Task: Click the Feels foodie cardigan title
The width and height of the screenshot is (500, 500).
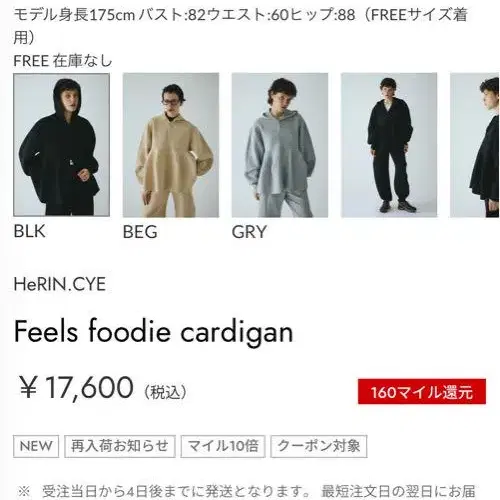Action: click(x=154, y=332)
